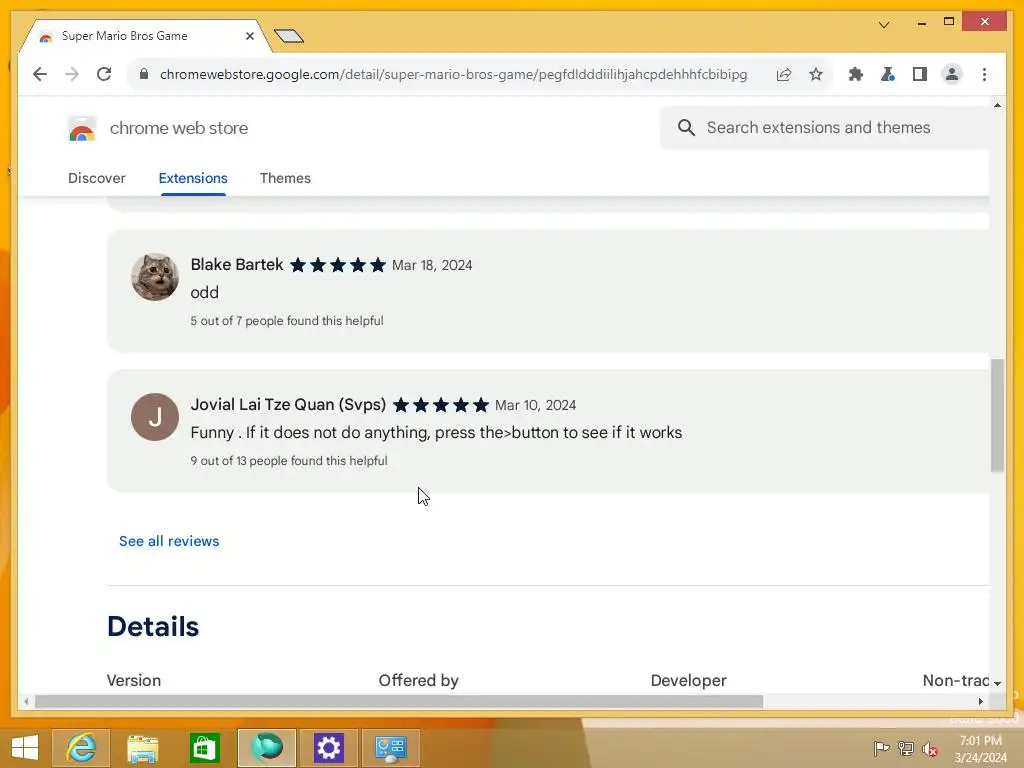This screenshot has width=1024, height=768.
Task: Click the Action Center flag tray icon
Action: click(881, 748)
